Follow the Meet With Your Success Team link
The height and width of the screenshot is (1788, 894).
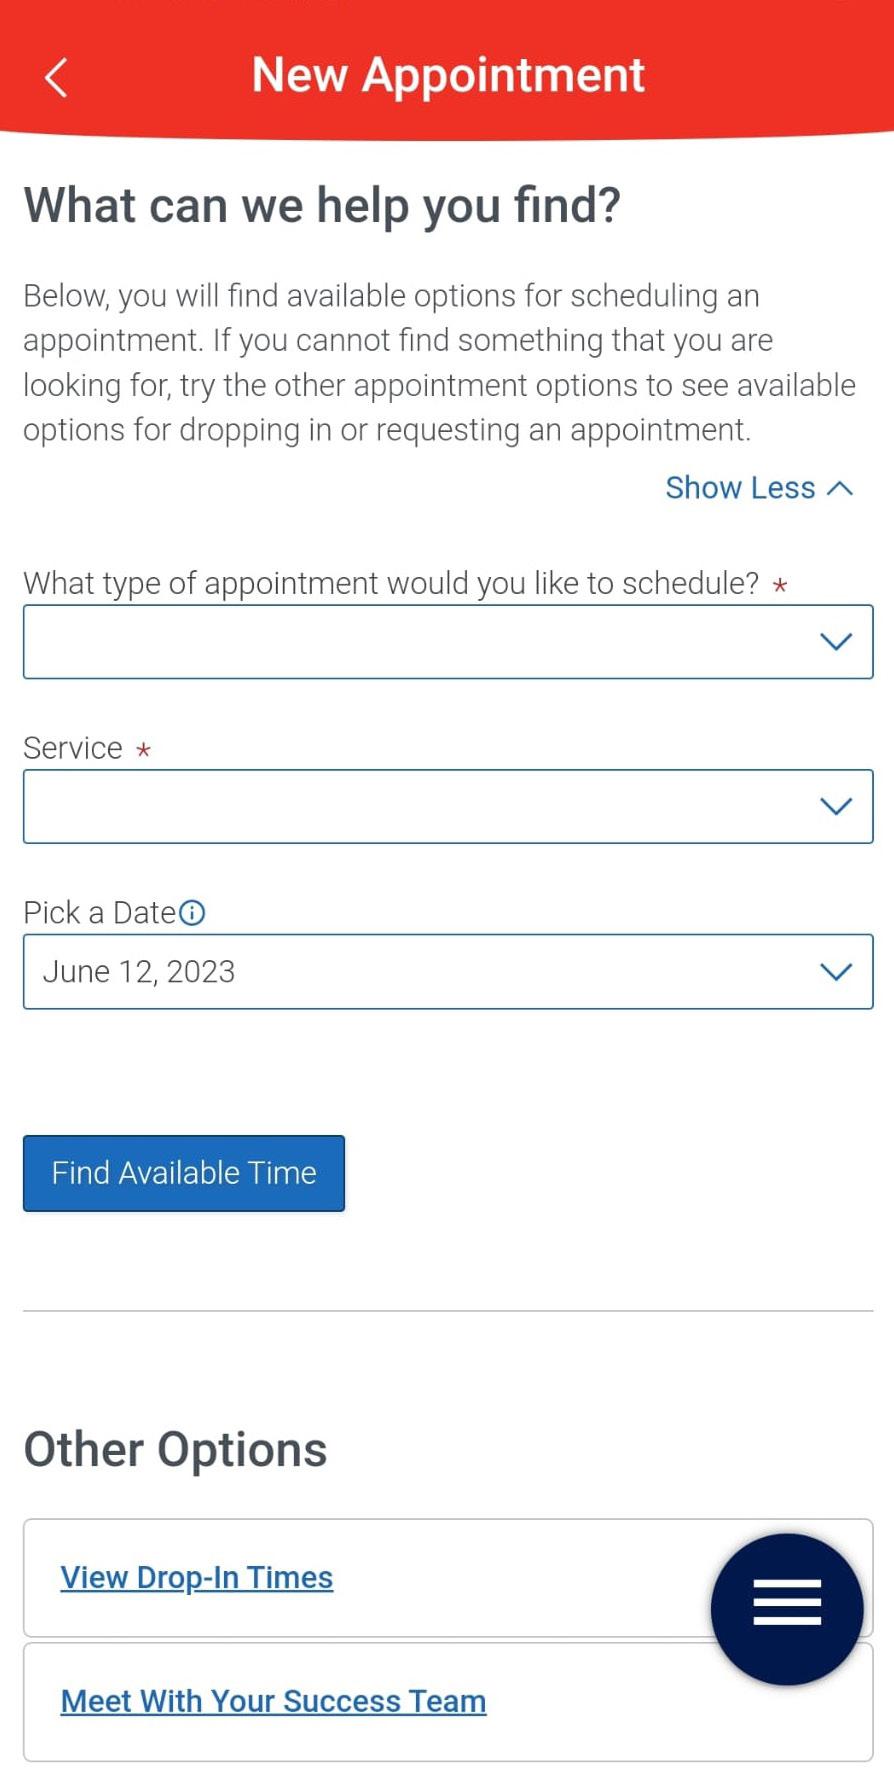coord(273,1701)
